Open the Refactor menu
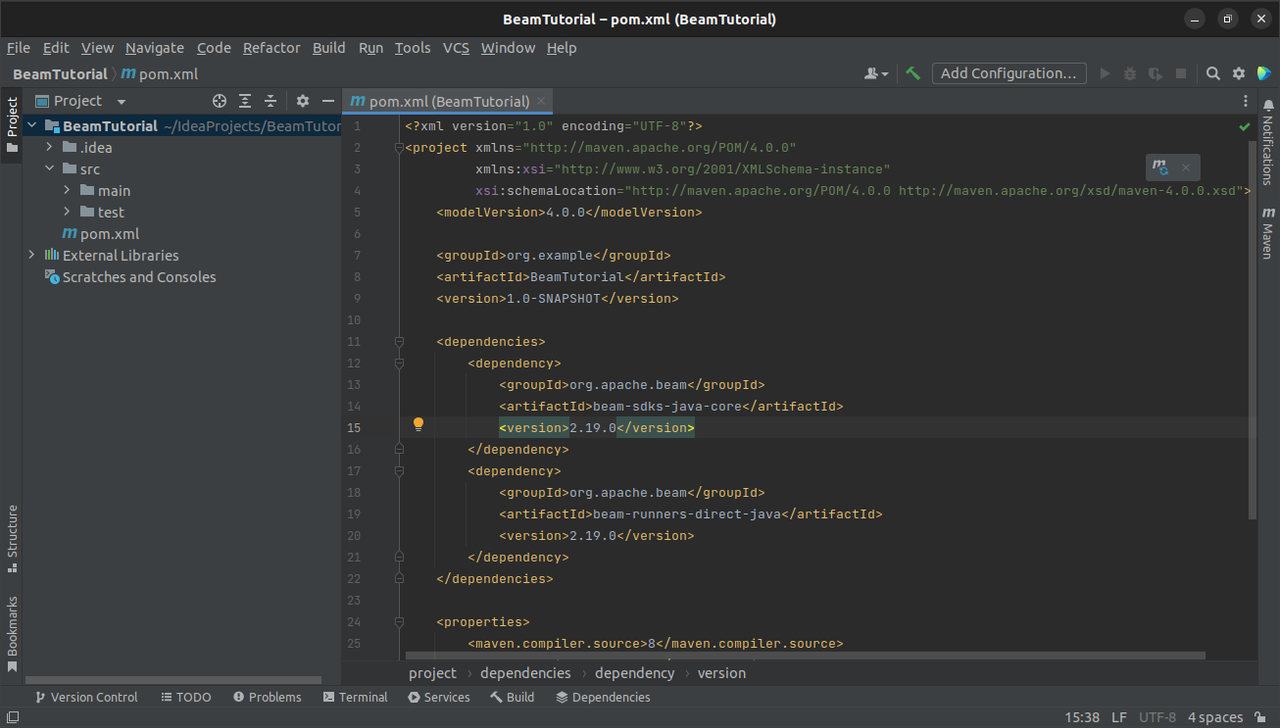This screenshot has height=728, width=1280. 271,47
